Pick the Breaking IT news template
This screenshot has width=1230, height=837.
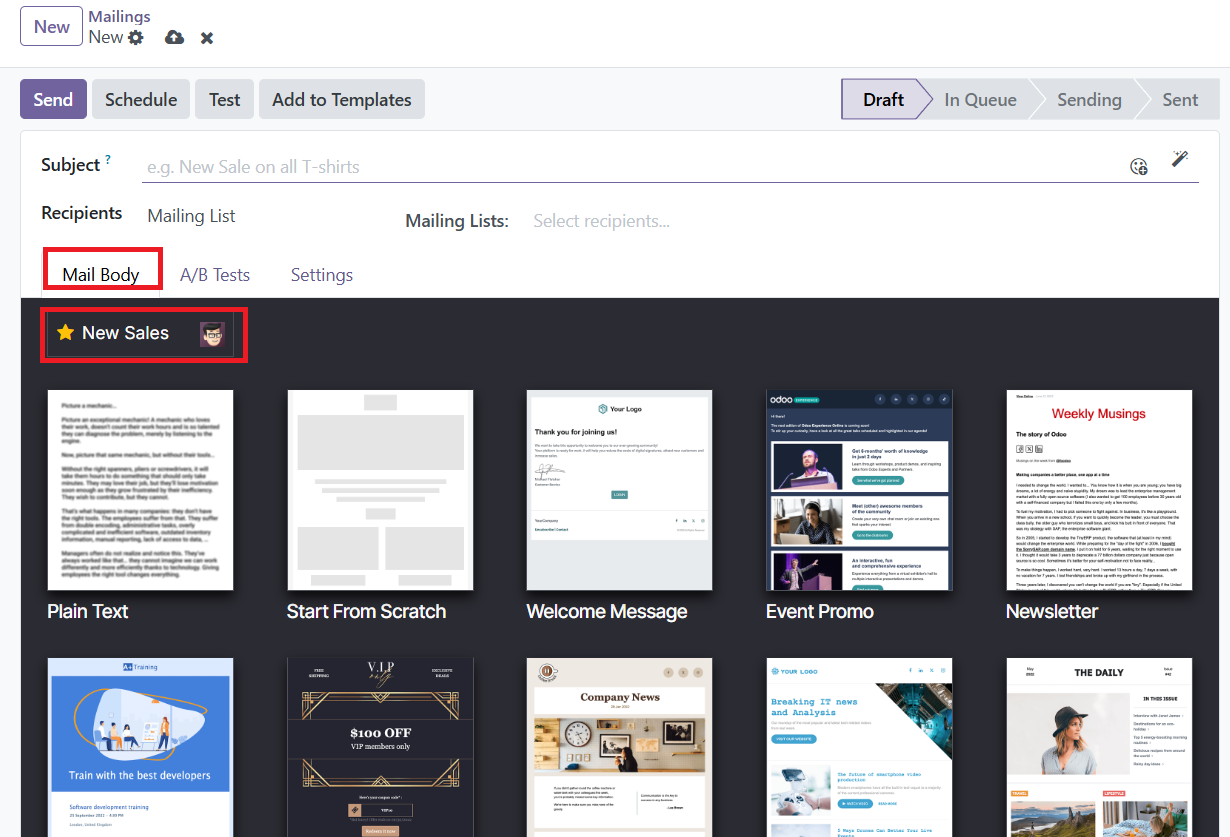click(x=859, y=747)
